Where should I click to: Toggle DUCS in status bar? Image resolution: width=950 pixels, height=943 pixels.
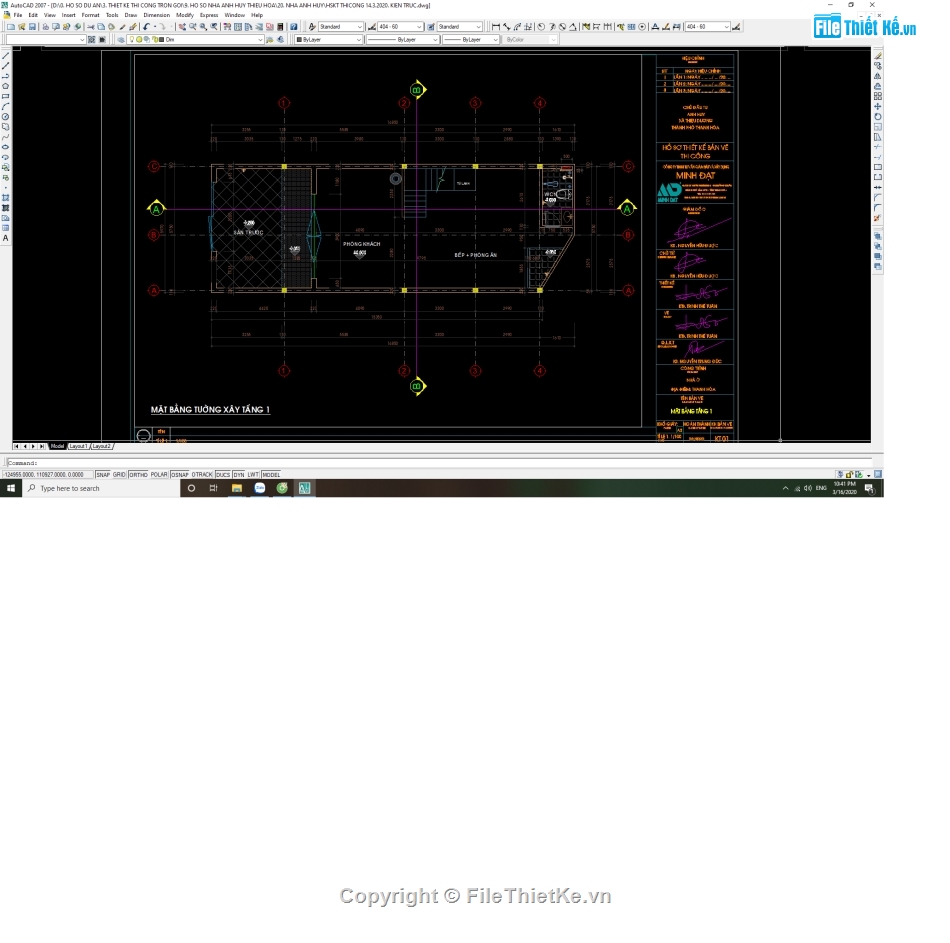(x=223, y=475)
